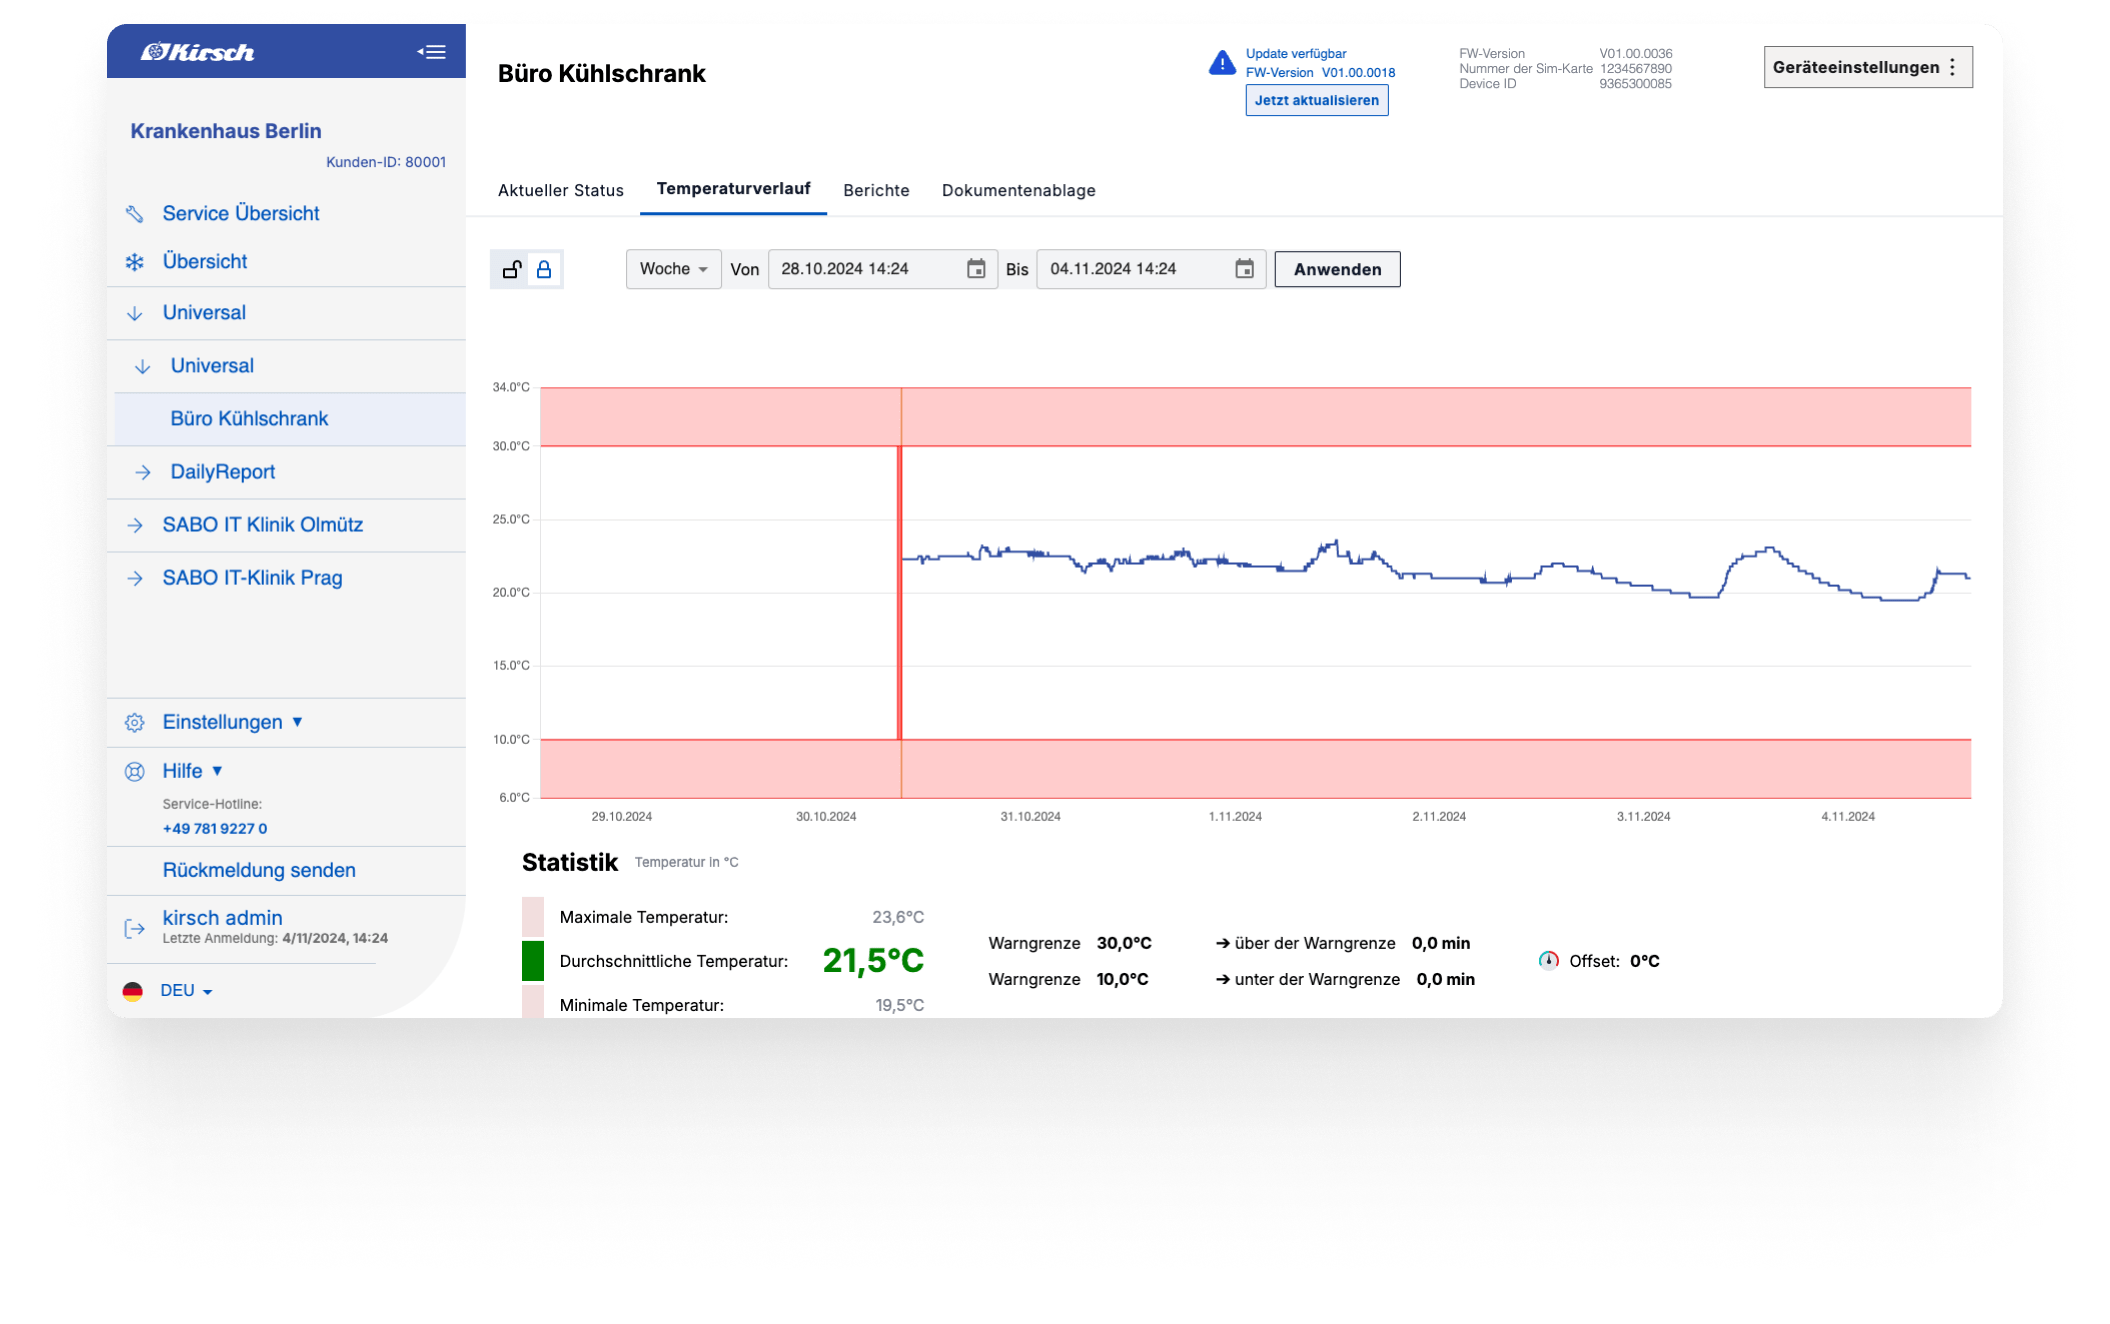Viewport: 2110px width, 1324px height.
Task: Click the Kirsch logo
Action: click(x=198, y=52)
